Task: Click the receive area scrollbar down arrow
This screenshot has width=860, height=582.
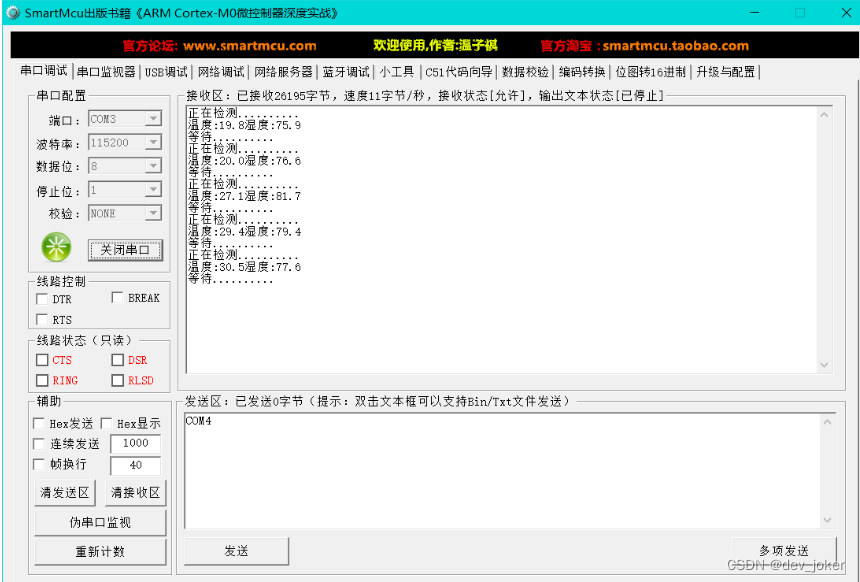Action: point(824,365)
